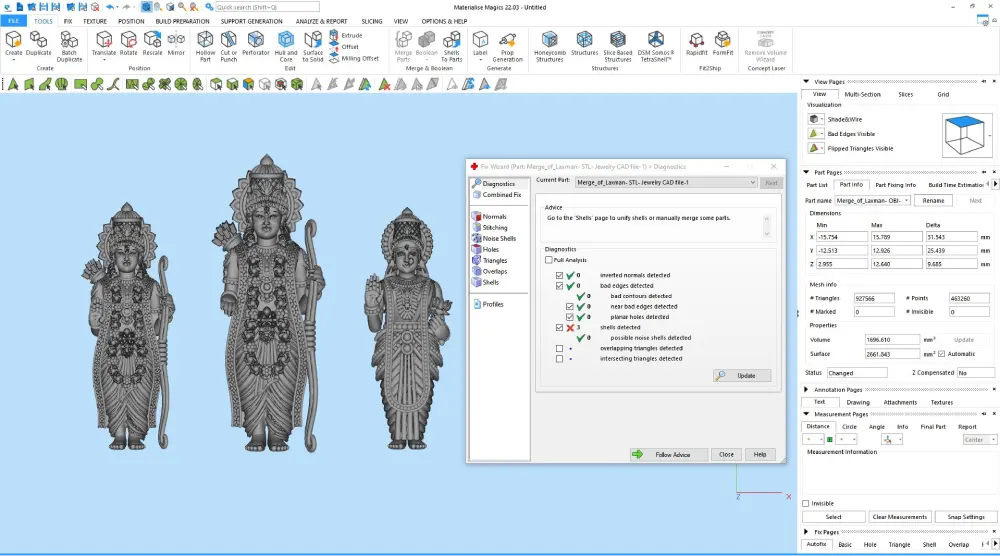Open the Batch Duplicate tool
This screenshot has width=1000, height=556.
[69, 47]
